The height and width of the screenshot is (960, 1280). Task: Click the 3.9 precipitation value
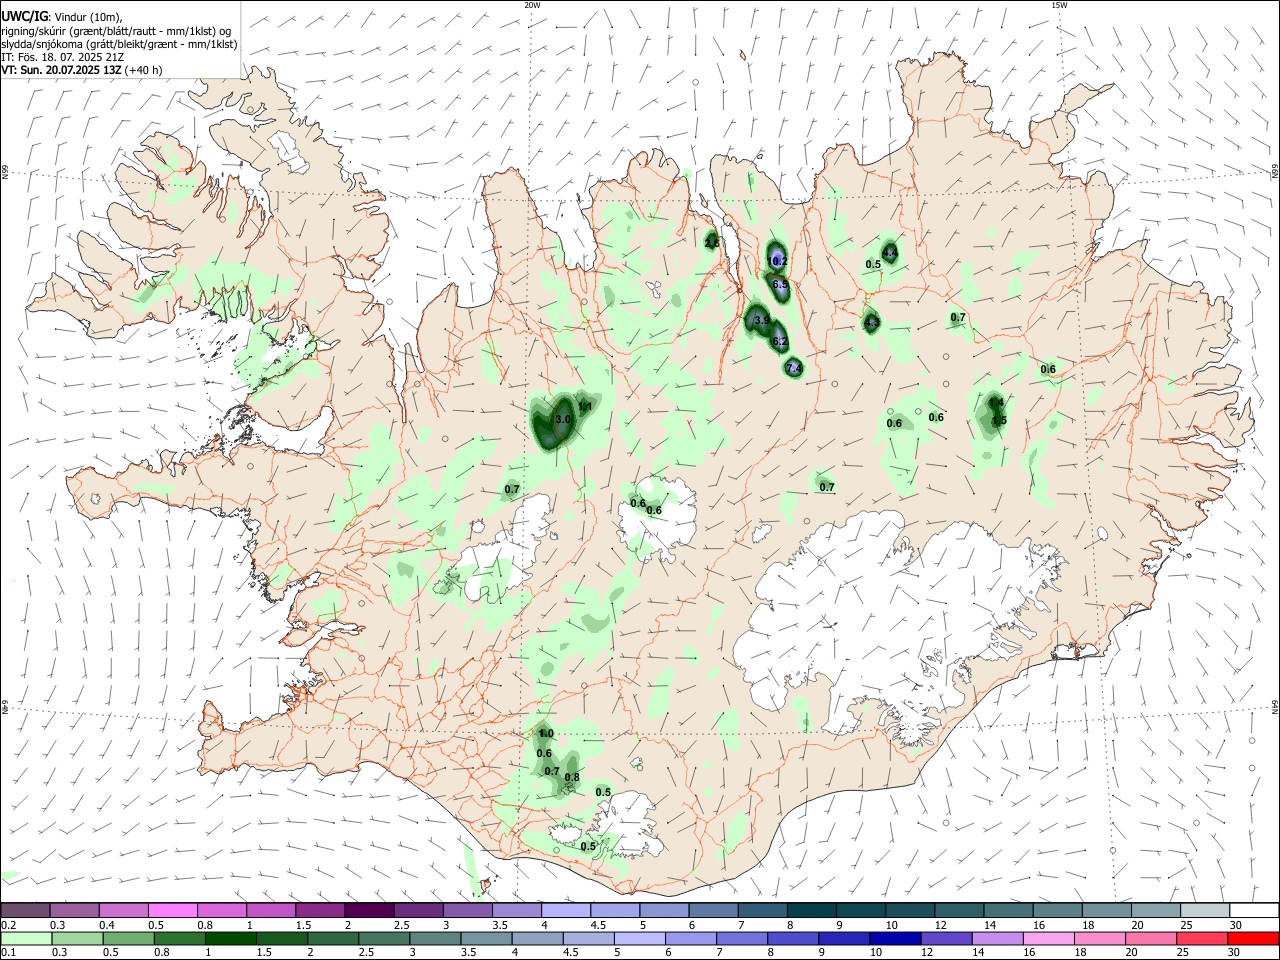click(762, 320)
